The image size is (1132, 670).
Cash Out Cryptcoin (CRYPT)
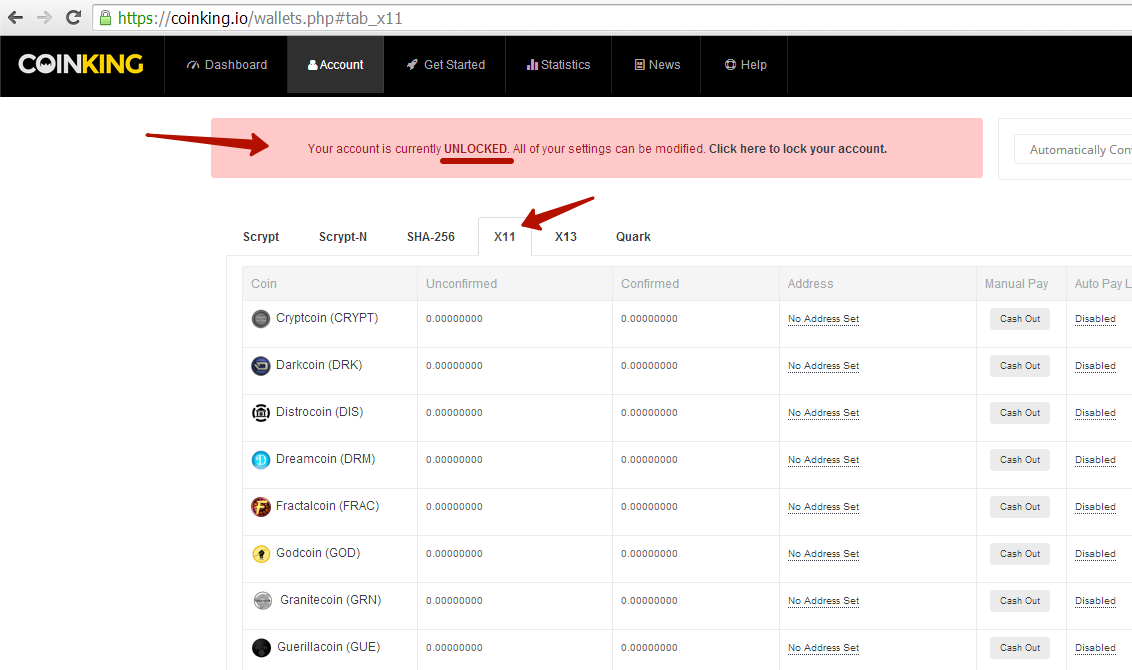click(1019, 318)
